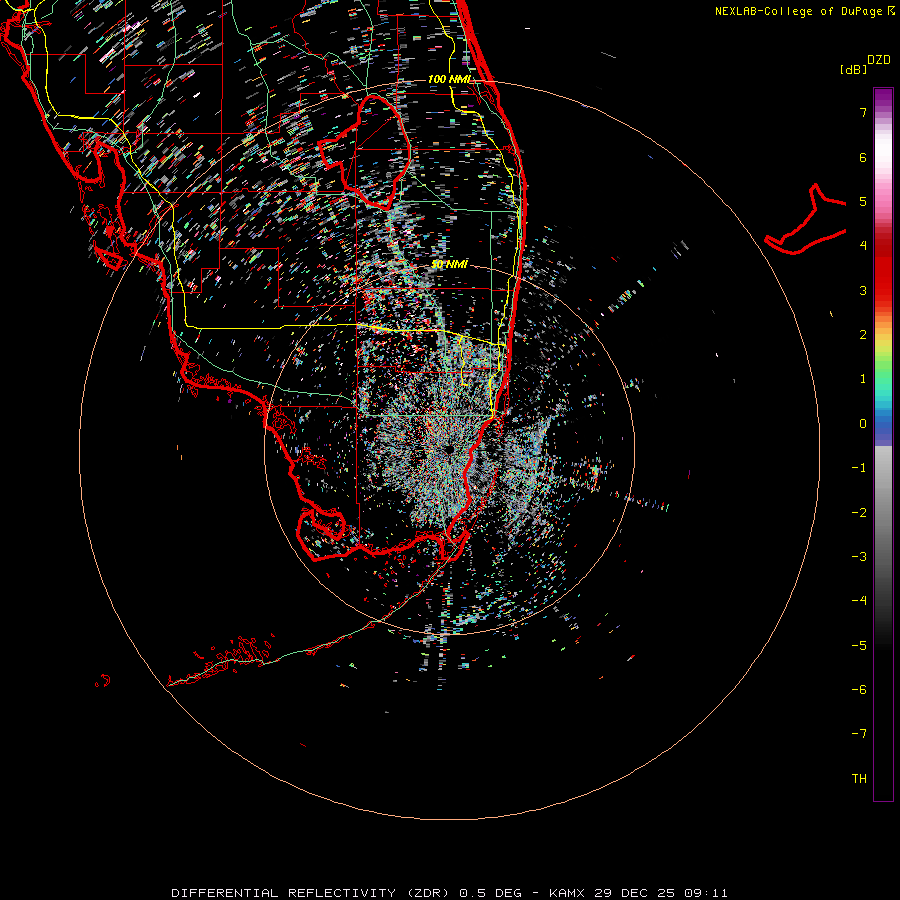Click the 3 dB tick label
Screen dimensions: 900x900
pyautogui.click(x=863, y=290)
